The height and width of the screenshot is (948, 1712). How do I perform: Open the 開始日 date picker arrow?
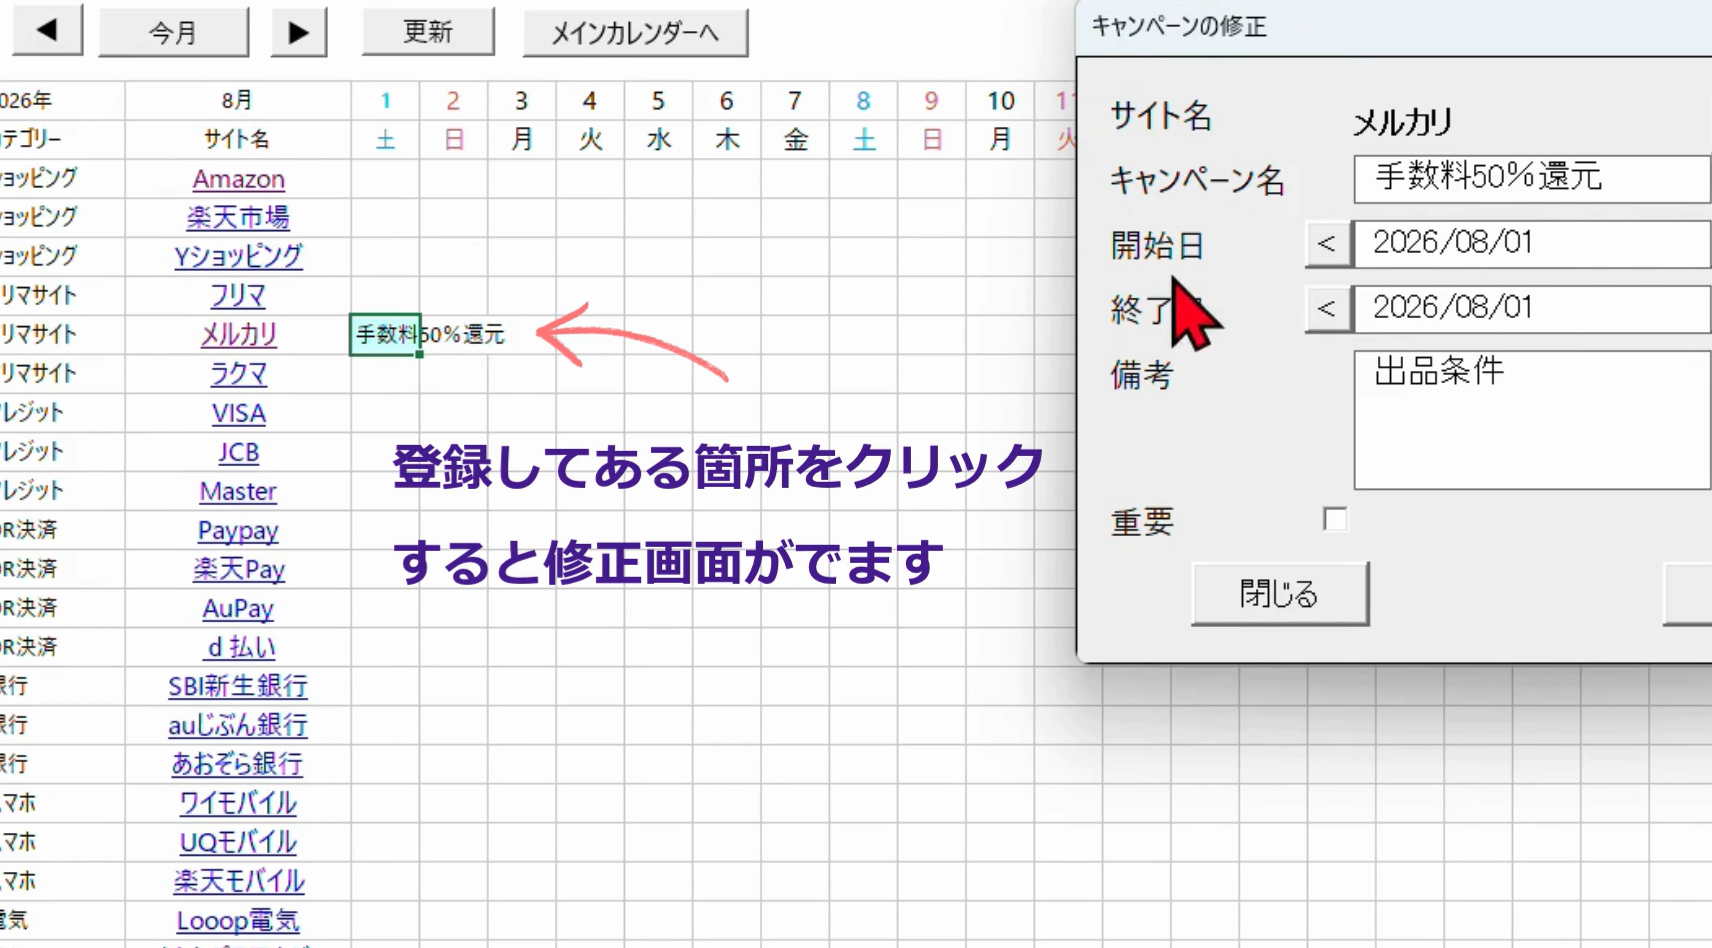[1327, 243]
